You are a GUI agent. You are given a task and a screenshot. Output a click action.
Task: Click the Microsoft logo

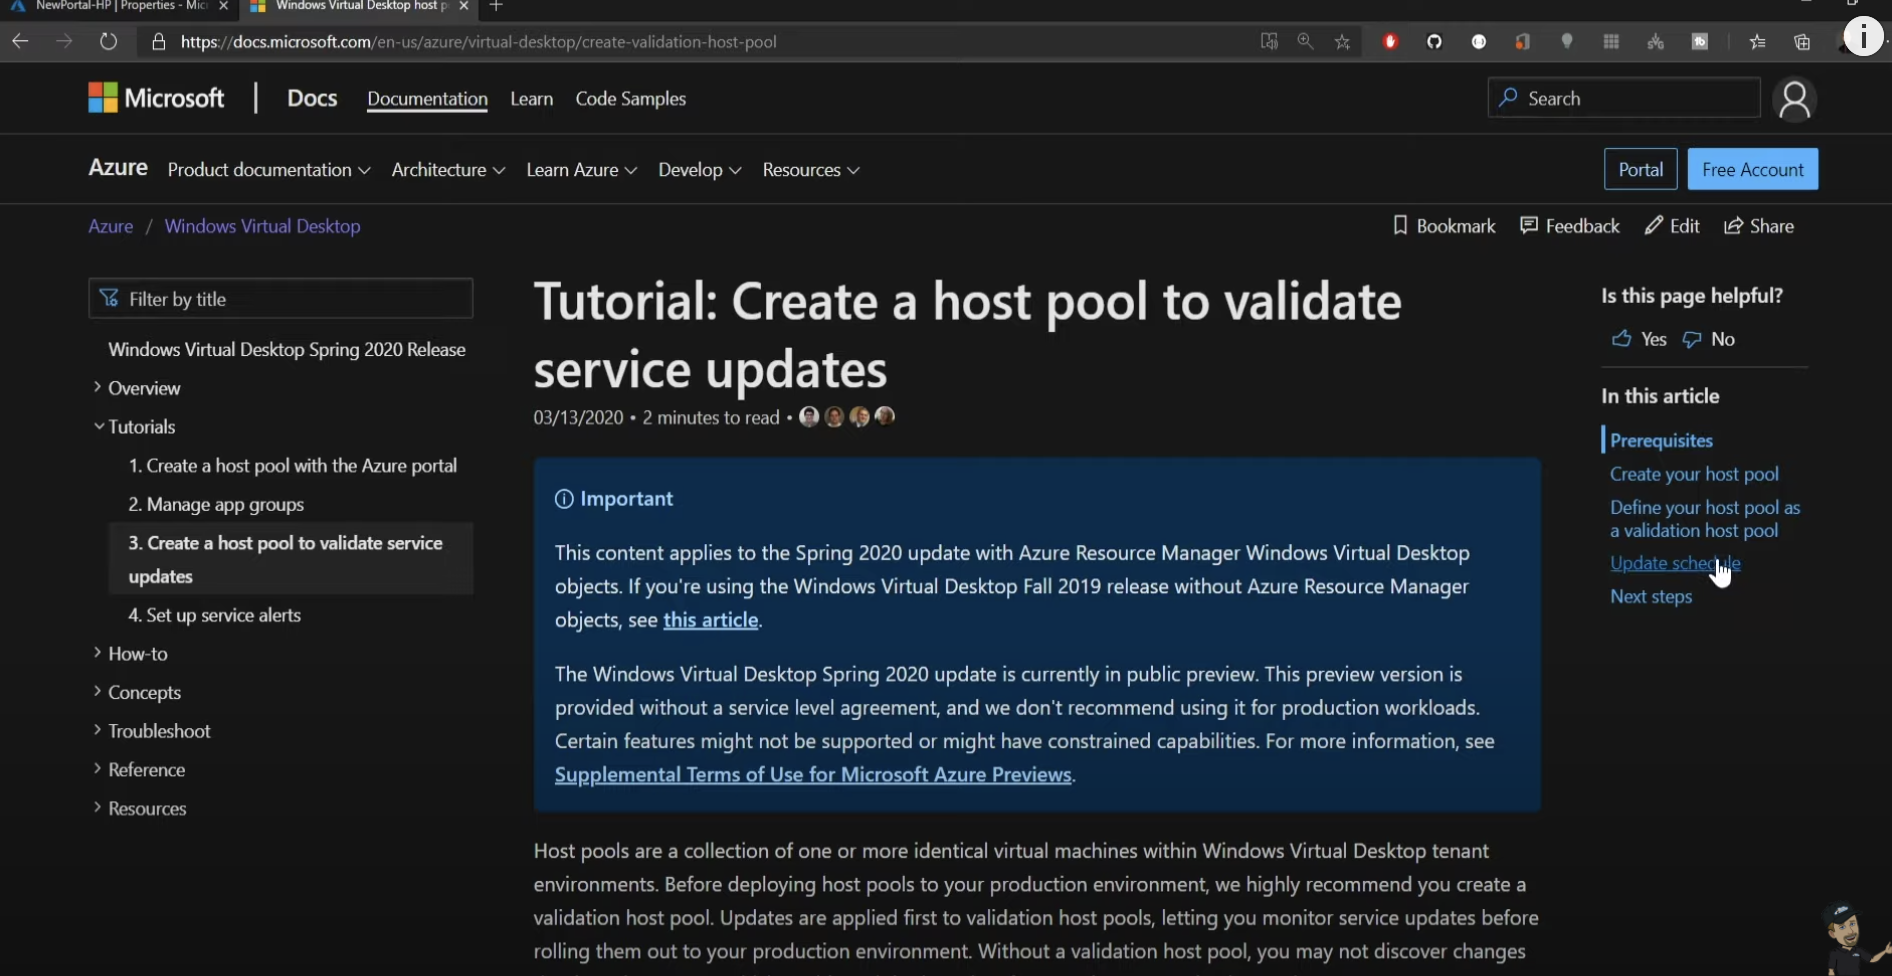coord(156,98)
